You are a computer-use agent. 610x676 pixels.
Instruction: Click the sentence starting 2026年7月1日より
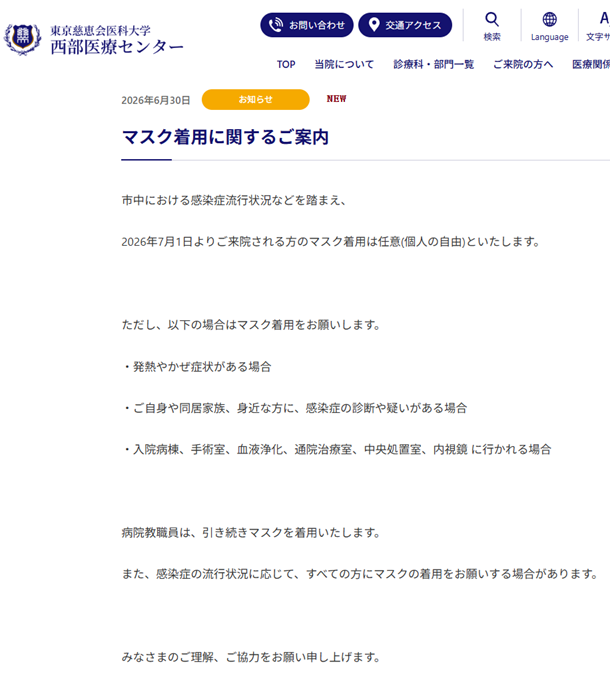(x=331, y=242)
